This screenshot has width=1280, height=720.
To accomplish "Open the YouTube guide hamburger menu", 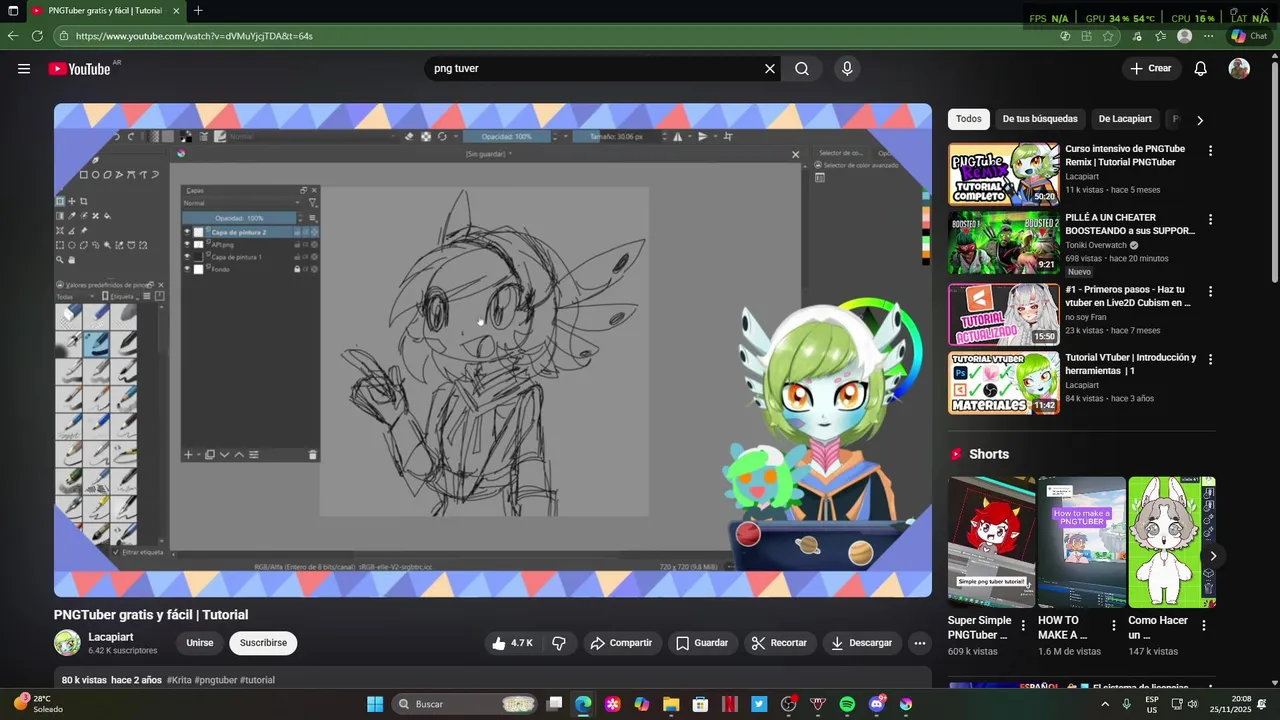I will 24,69.
